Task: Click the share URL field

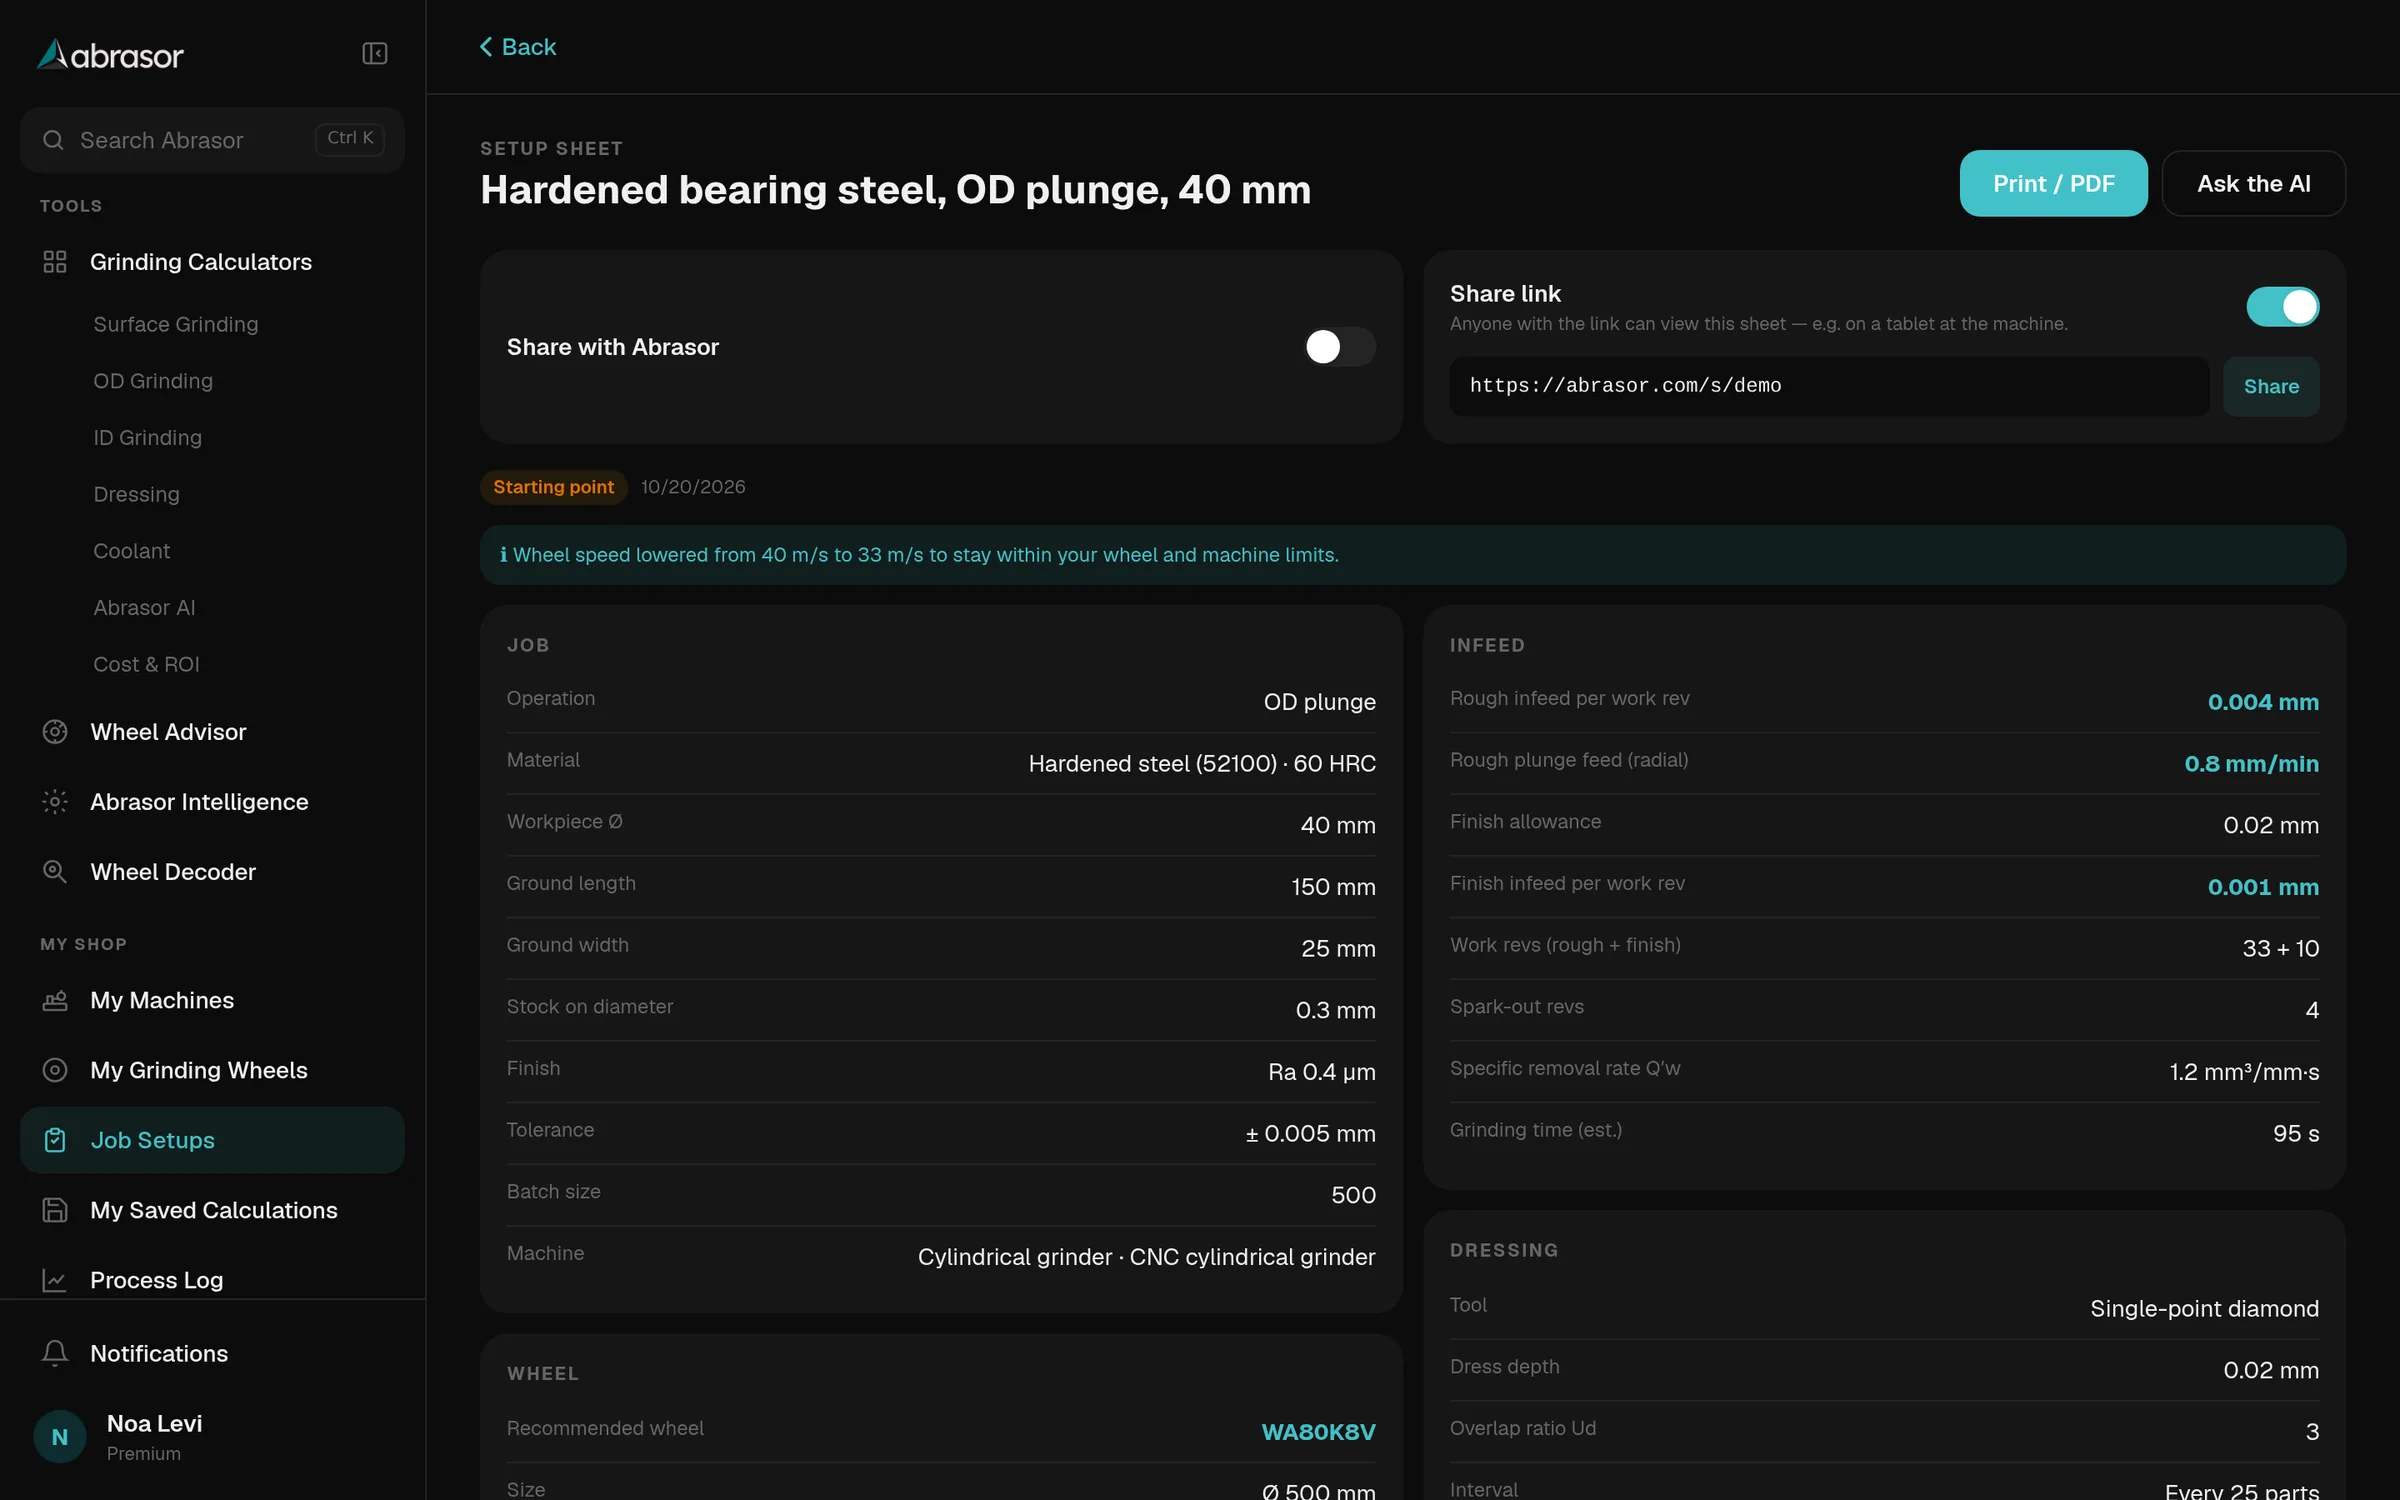Action: pyautogui.click(x=1829, y=386)
